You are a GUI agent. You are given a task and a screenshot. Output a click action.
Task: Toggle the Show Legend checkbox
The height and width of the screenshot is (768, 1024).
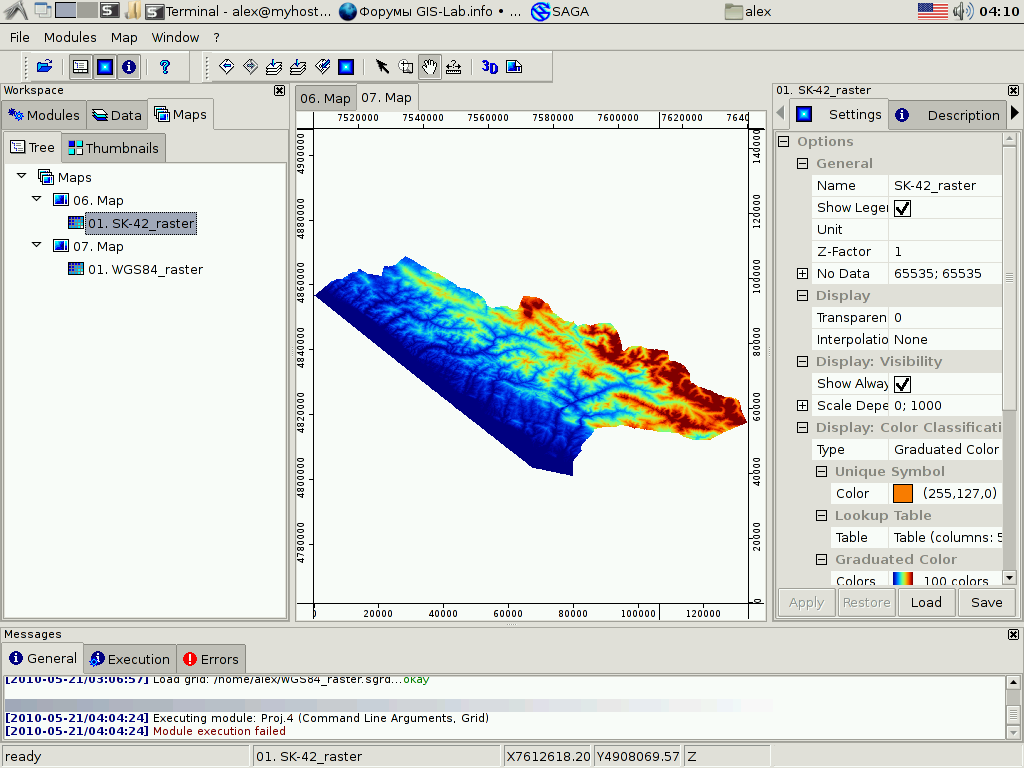tap(902, 208)
